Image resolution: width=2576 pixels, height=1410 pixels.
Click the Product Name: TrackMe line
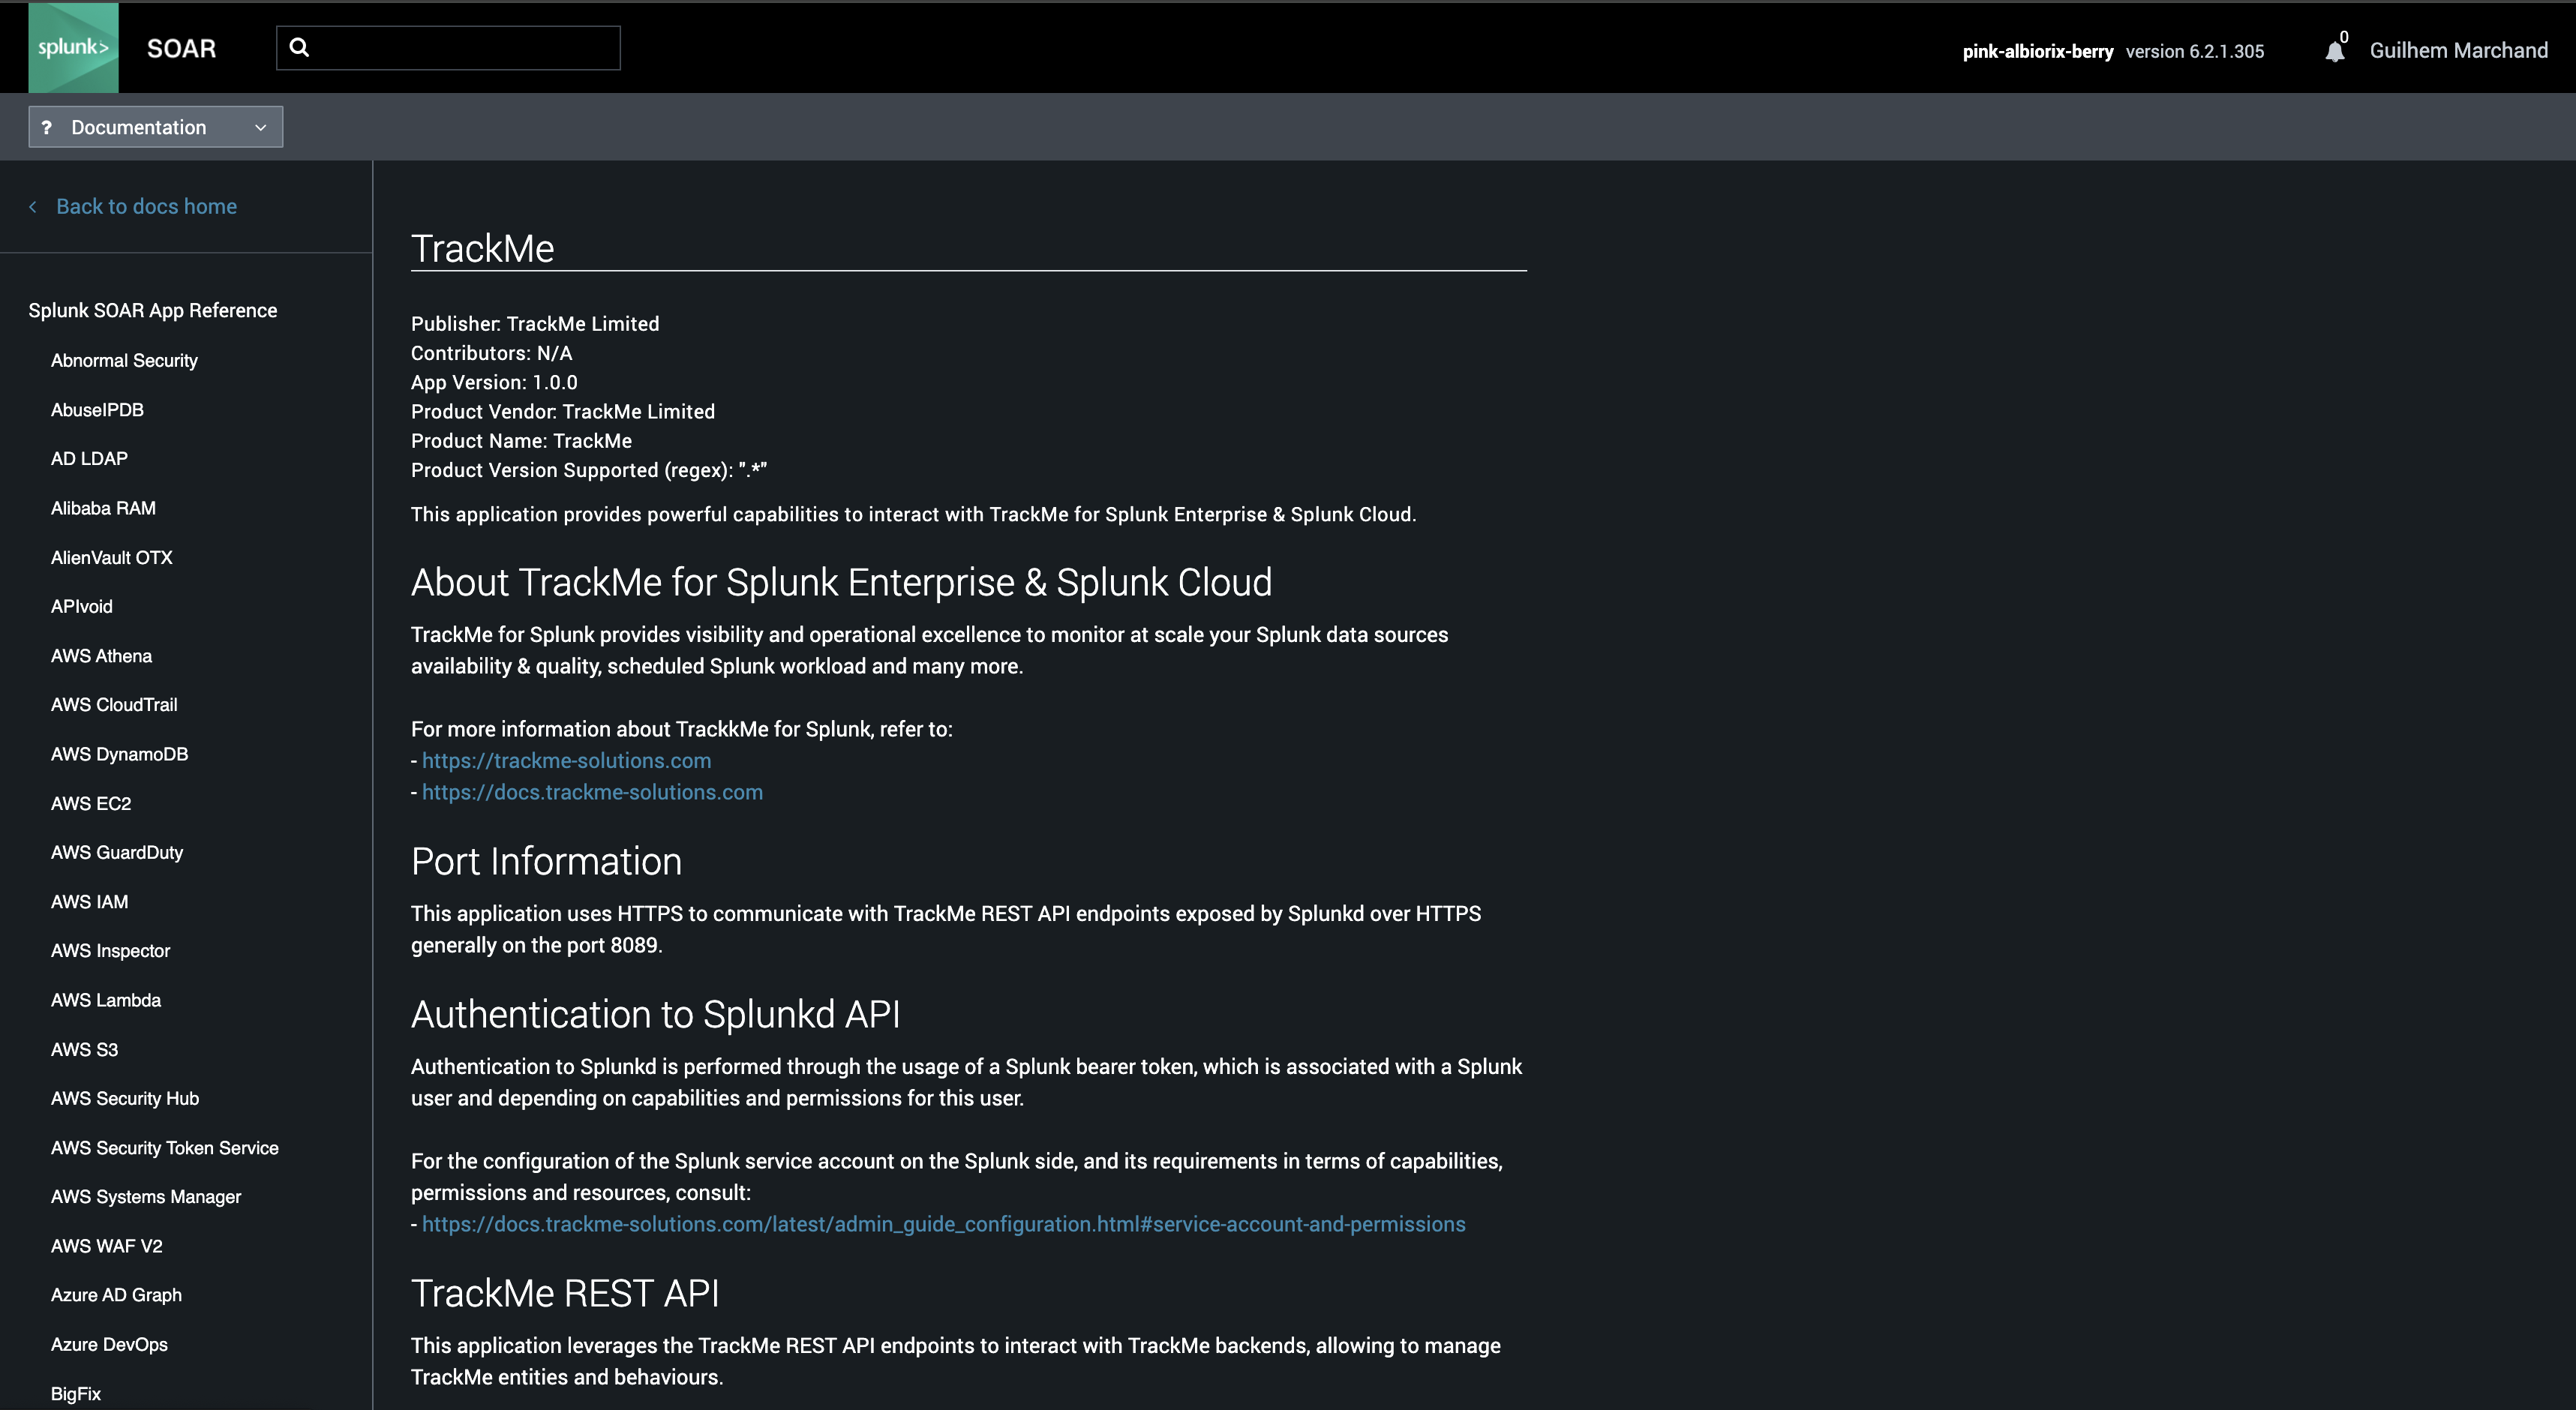click(x=521, y=441)
